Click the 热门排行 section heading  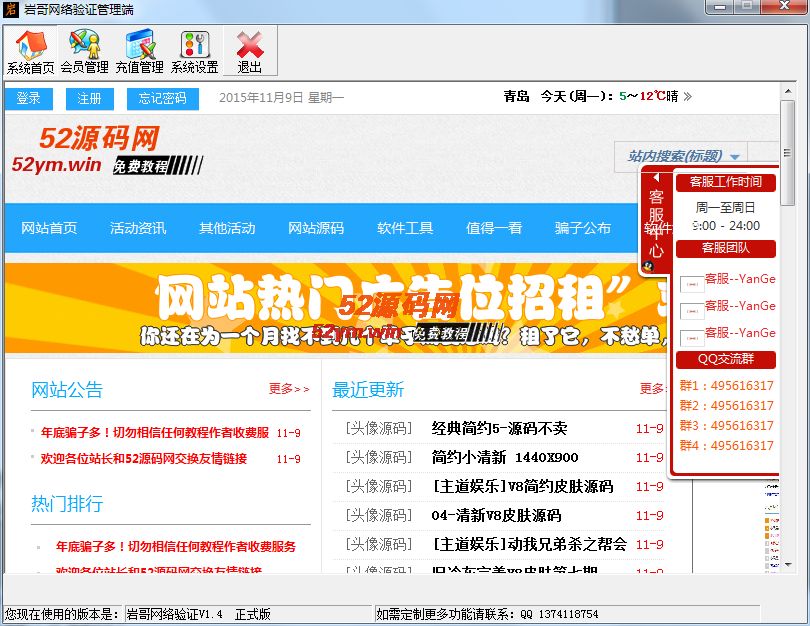pos(67,503)
